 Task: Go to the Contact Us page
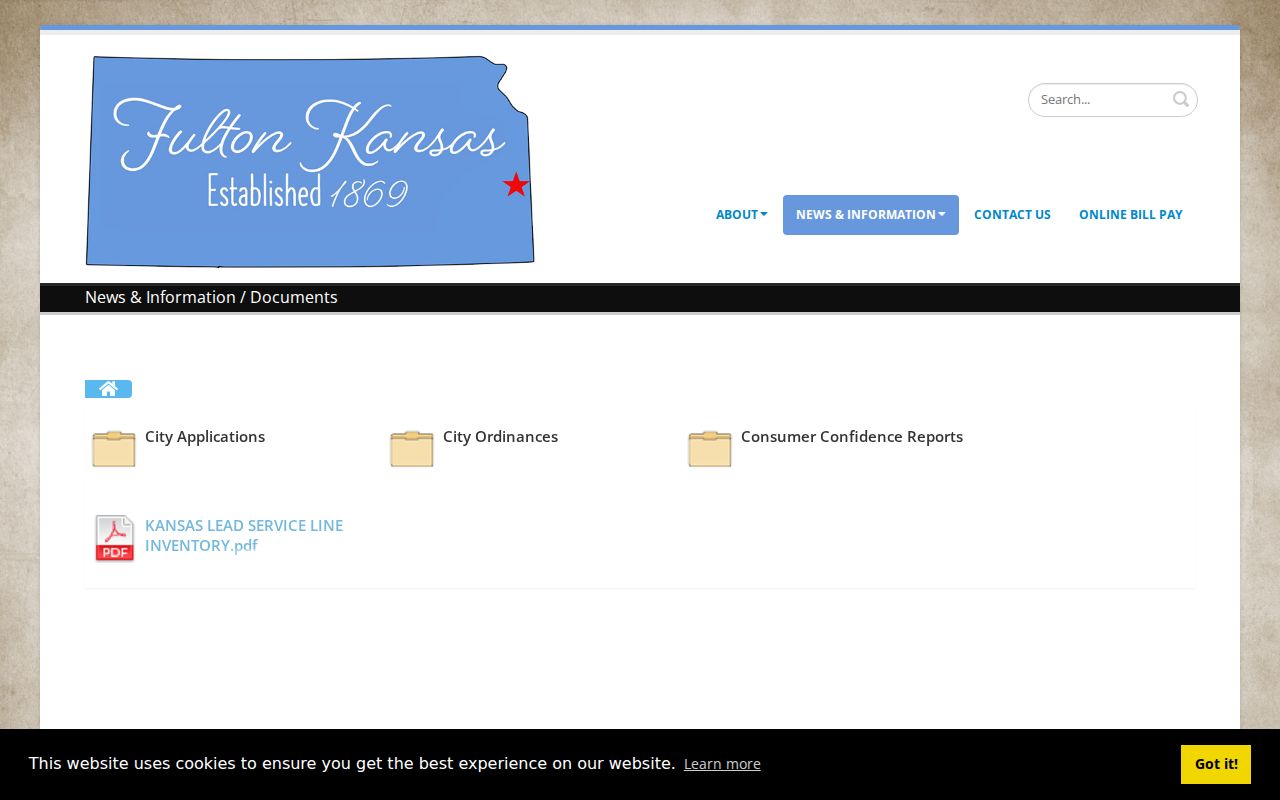pos(1012,215)
